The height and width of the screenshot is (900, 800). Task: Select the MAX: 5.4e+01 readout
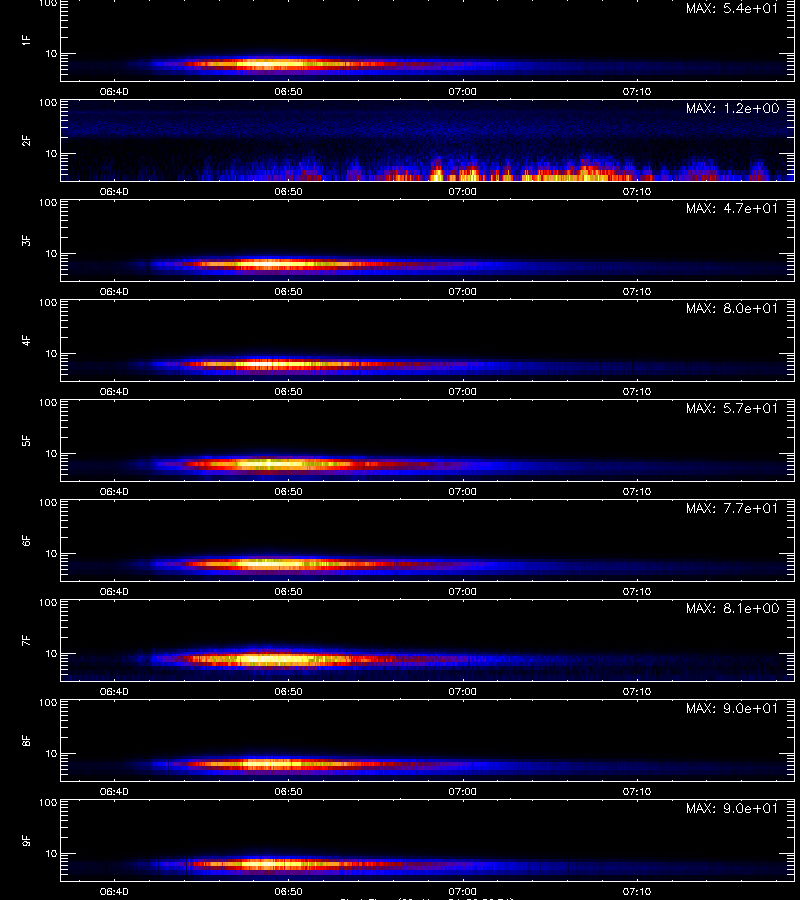(732, 9)
